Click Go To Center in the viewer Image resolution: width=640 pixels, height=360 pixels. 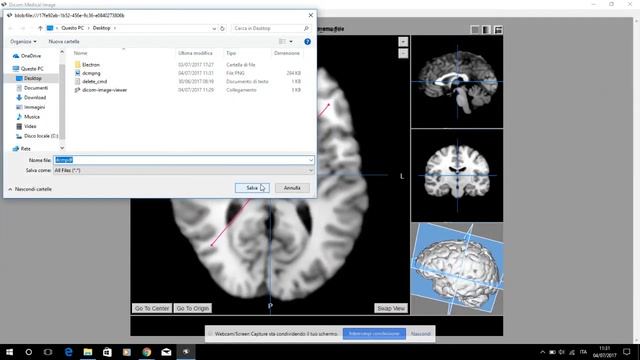tap(152, 308)
